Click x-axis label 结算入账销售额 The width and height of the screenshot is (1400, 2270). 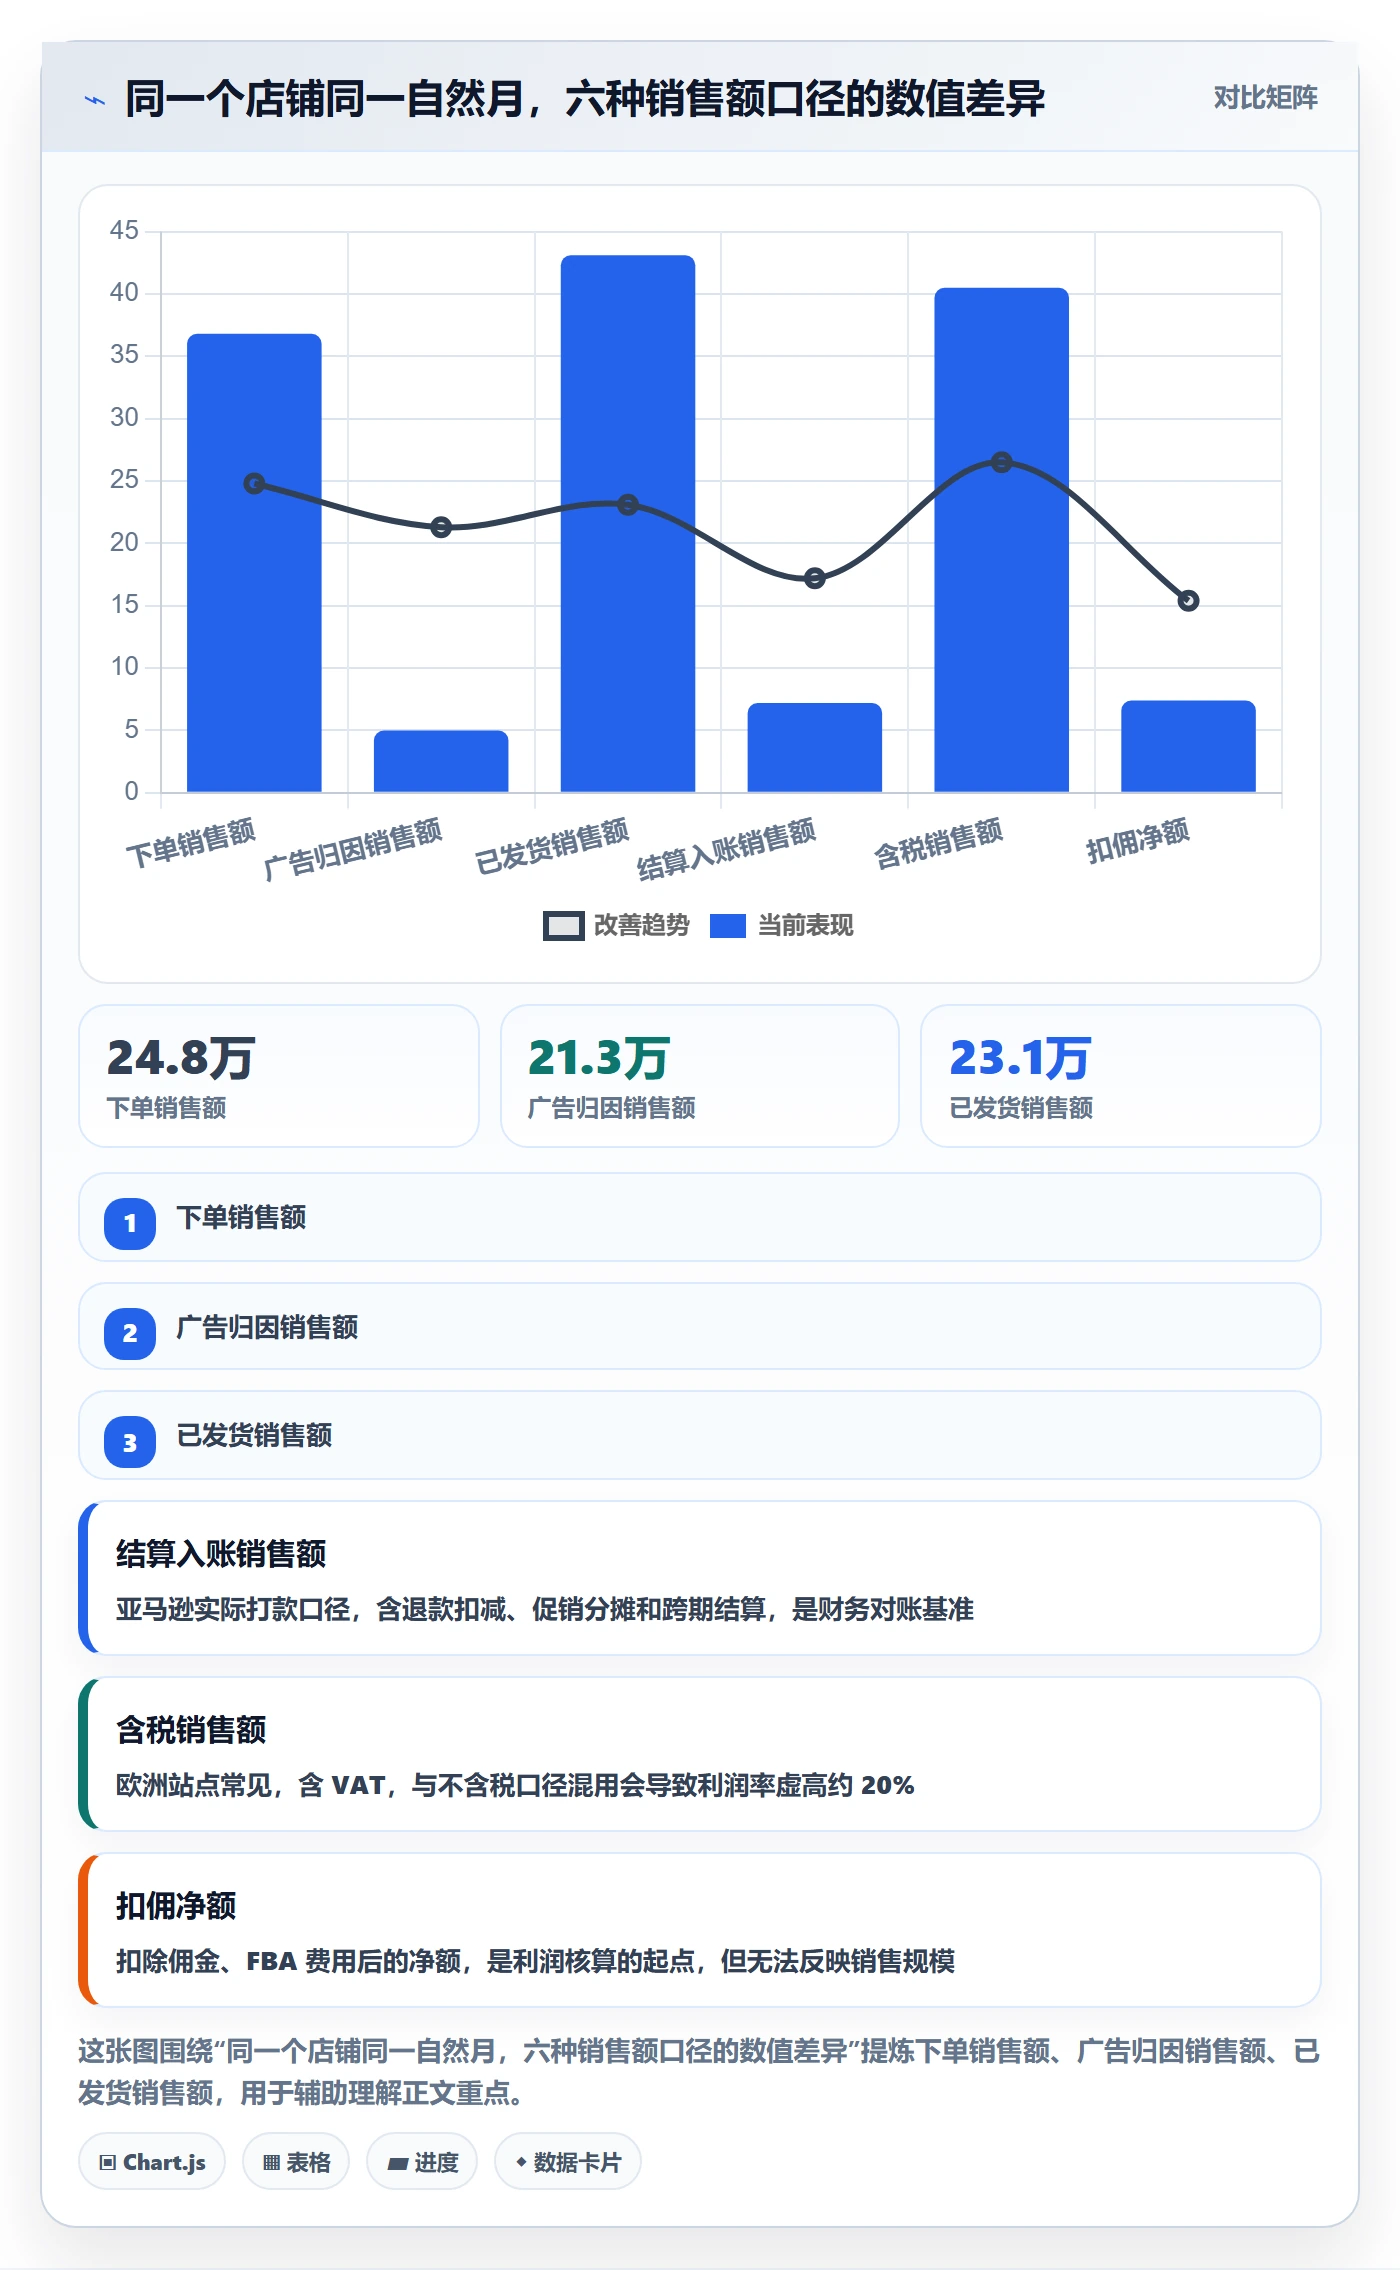(727, 848)
